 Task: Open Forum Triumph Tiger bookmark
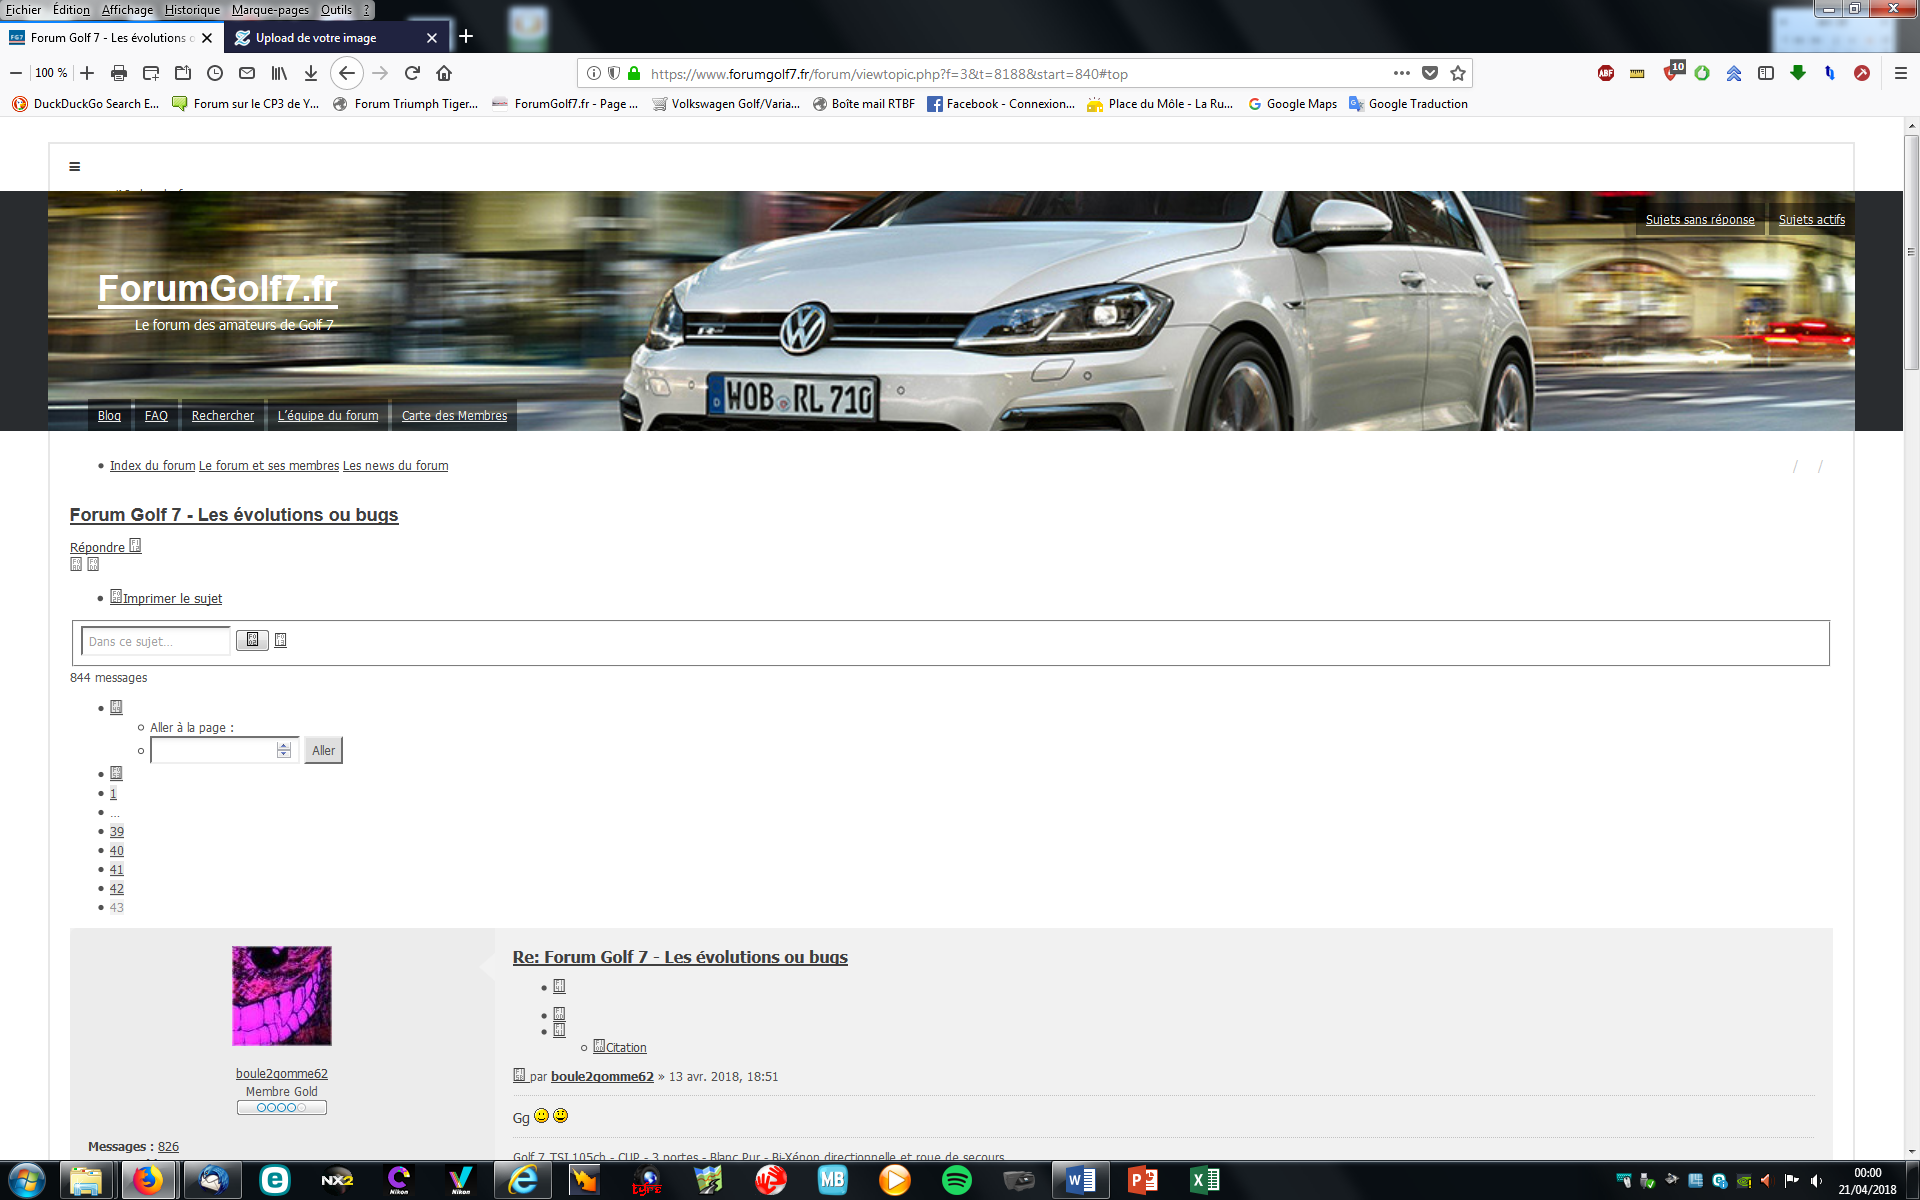(x=405, y=104)
